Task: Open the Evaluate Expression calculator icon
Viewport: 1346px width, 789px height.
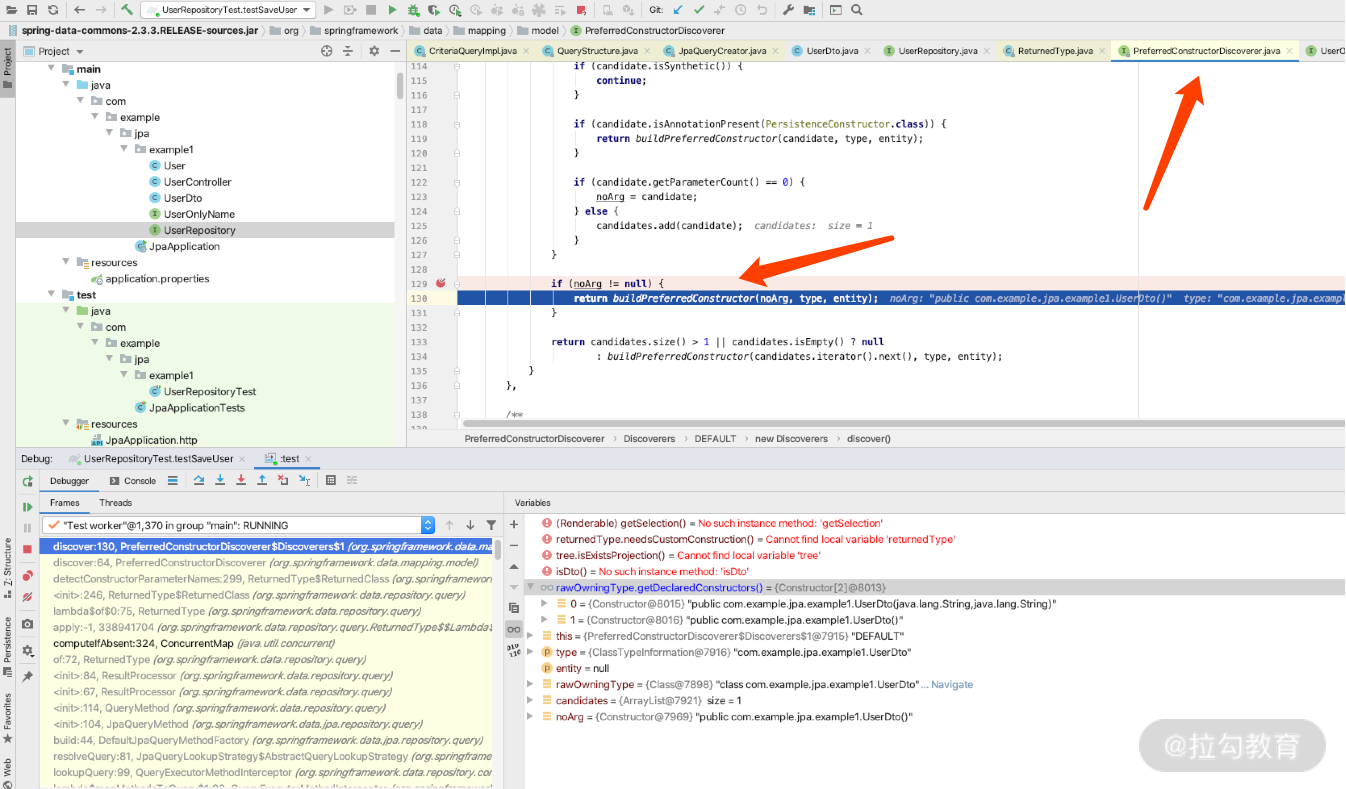Action: [x=331, y=481]
